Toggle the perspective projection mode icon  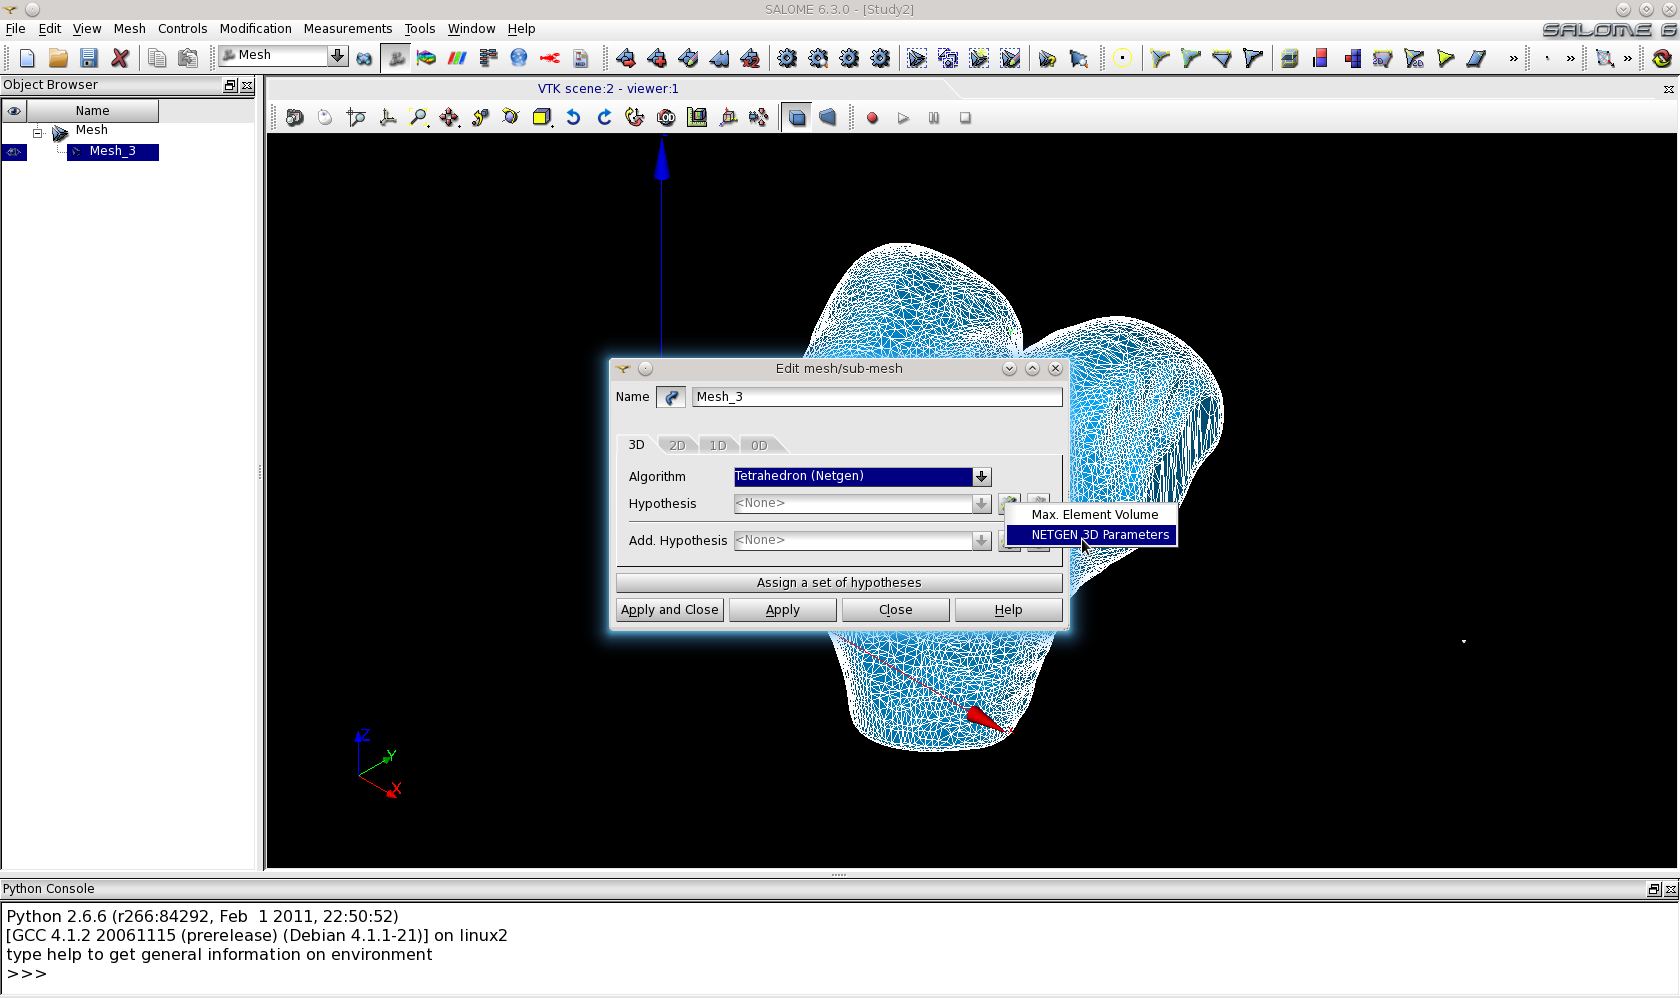[828, 118]
